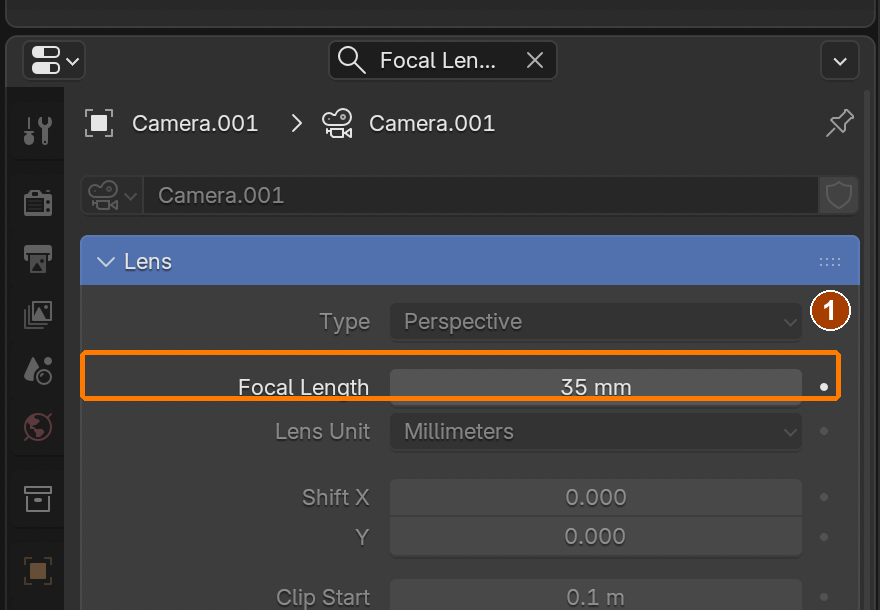The height and width of the screenshot is (610, 880).
Task: Click the Shift Y value field
Action: 595,536
